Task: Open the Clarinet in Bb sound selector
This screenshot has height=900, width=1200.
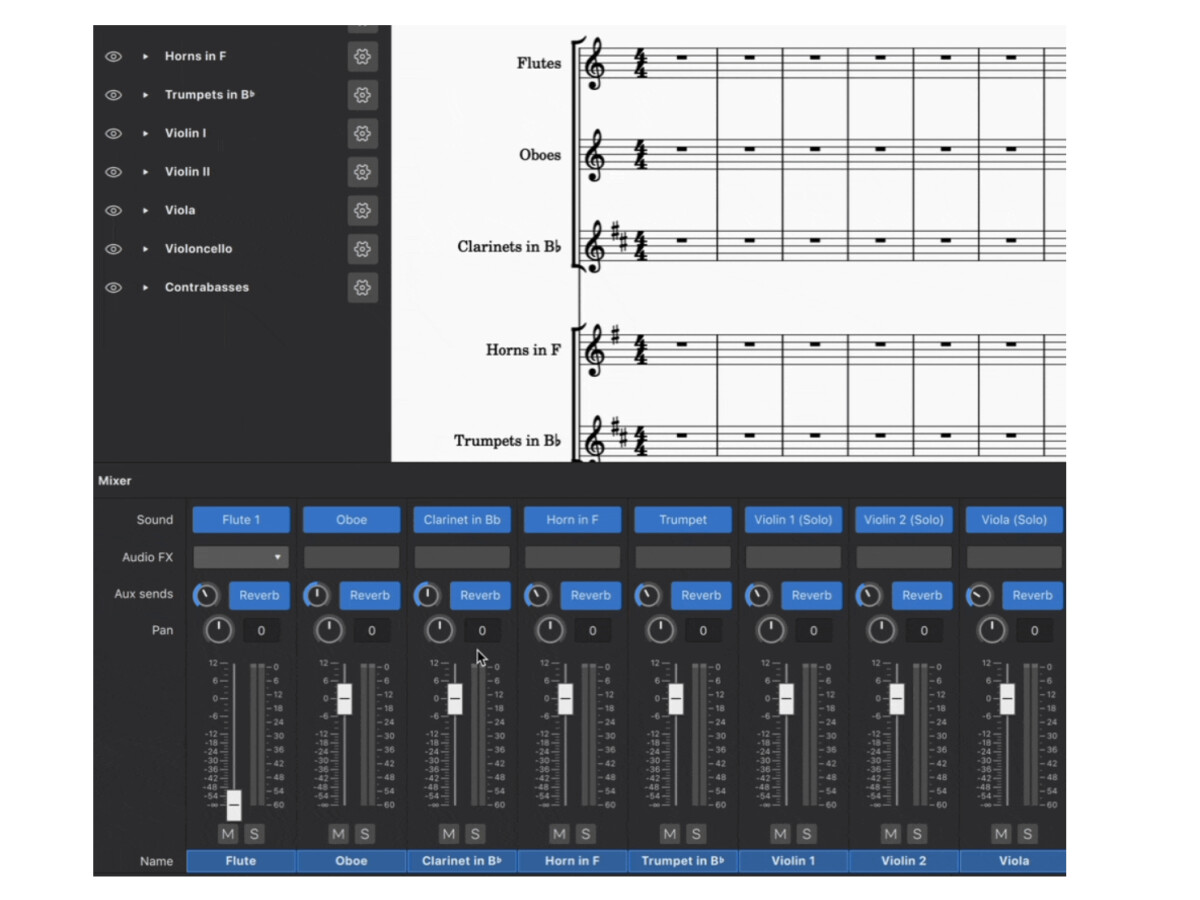Action: tap(462, 520)
